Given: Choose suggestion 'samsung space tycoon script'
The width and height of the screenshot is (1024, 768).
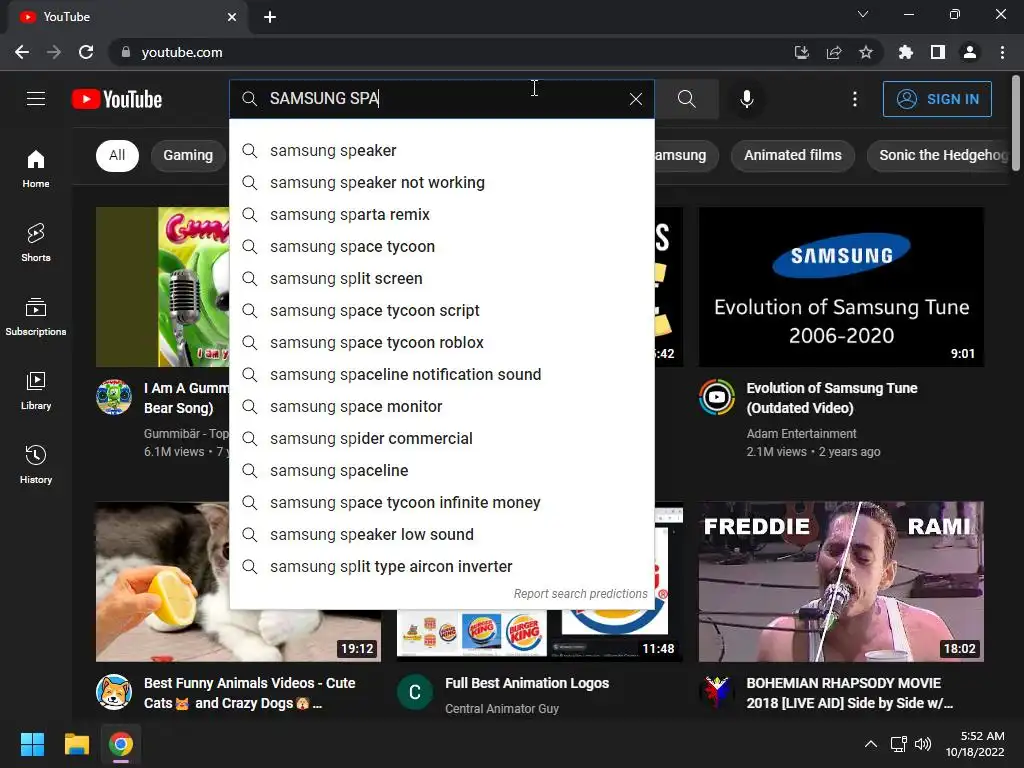Looking at the screenshot, I should (442, 310).
